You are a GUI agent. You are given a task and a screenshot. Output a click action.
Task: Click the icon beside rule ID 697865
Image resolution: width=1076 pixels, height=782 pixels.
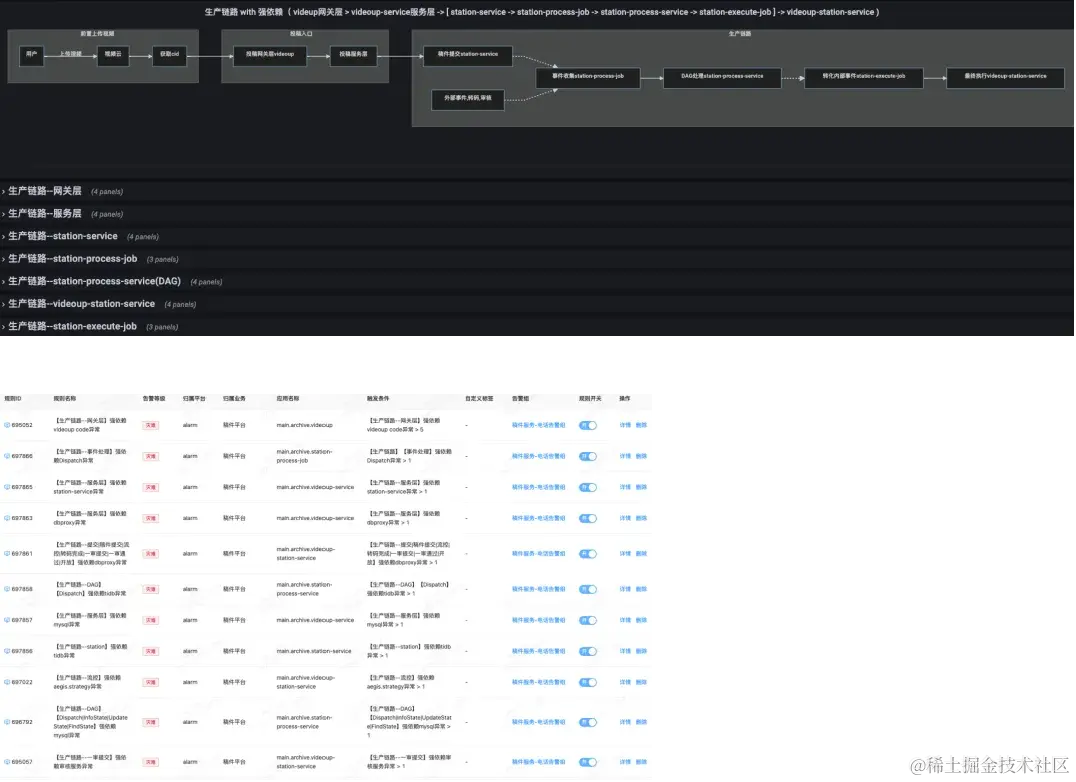tap(7, 487)
